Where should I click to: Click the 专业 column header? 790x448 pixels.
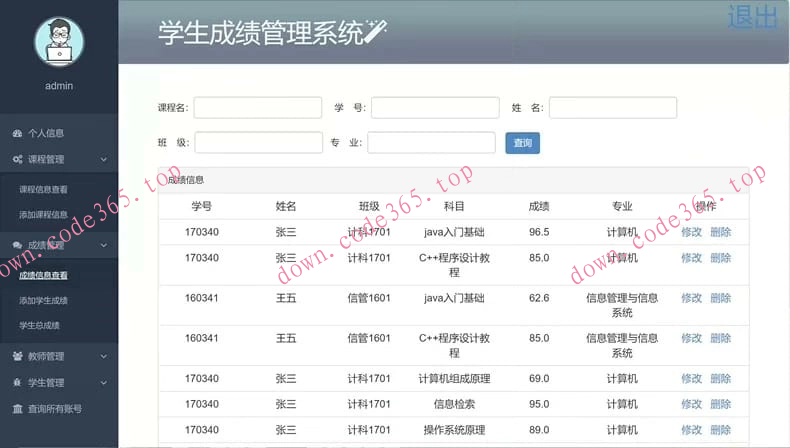pos(622,206)
